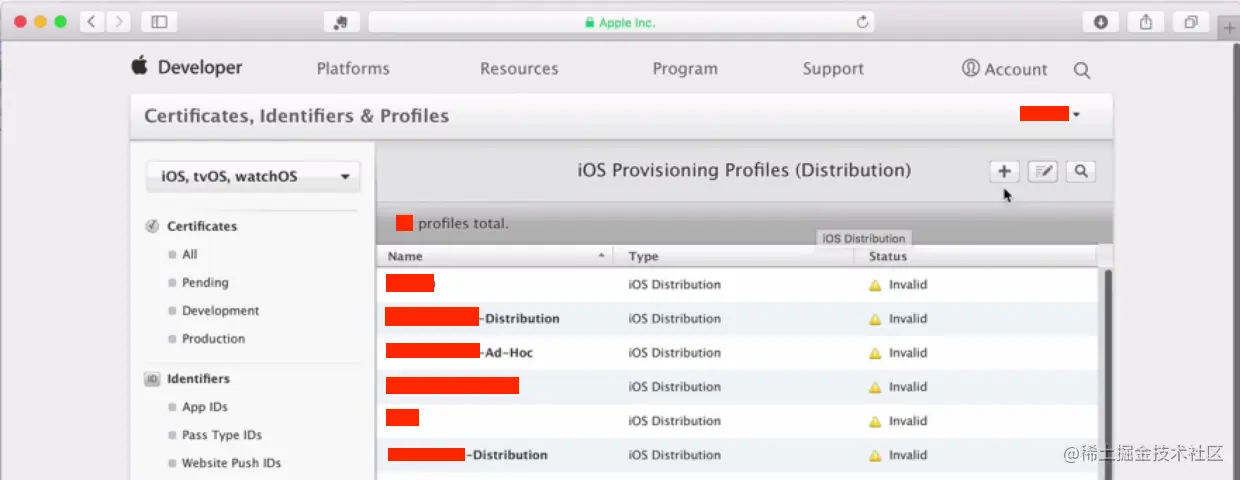
Task: Open the Resources menu
Action: tap(519, 69)
